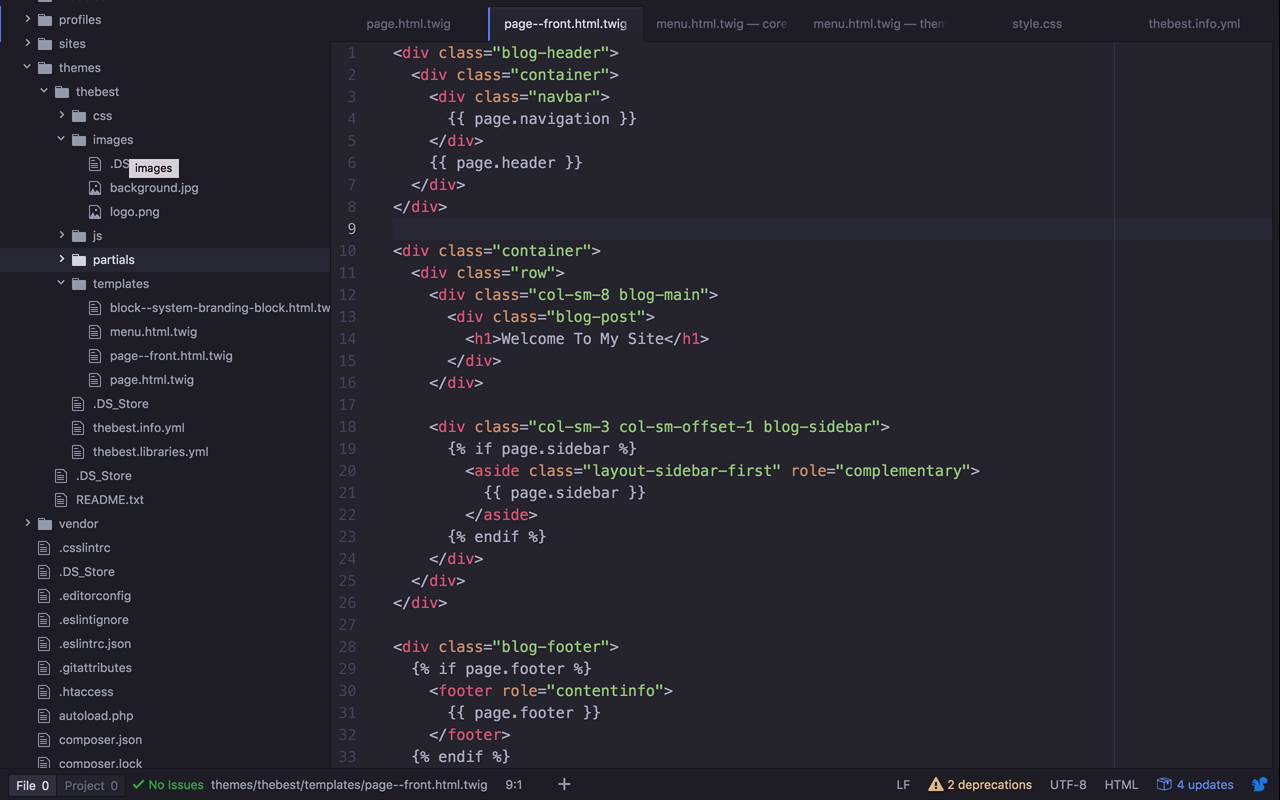The width and height of the screenshot is (1280, 800).
Task: Expand the profiles folder chevron
Action: [27, 19]
